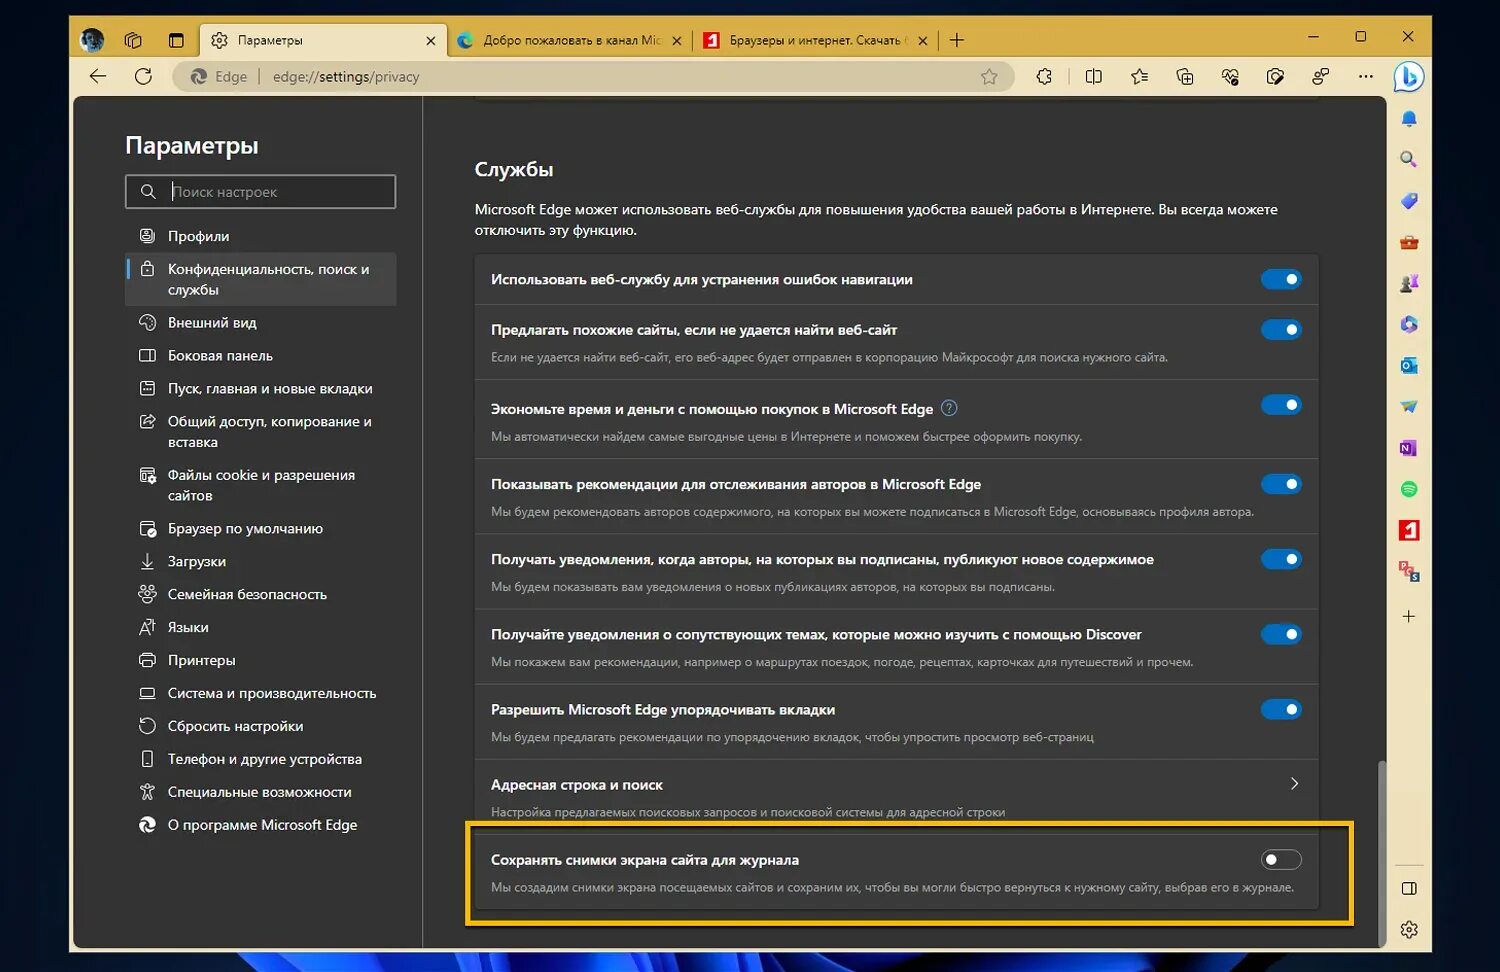Click the edge://settings/privacy address bar
The width and height of the screenshot is (1500, 972).
[x=593, y=76]
